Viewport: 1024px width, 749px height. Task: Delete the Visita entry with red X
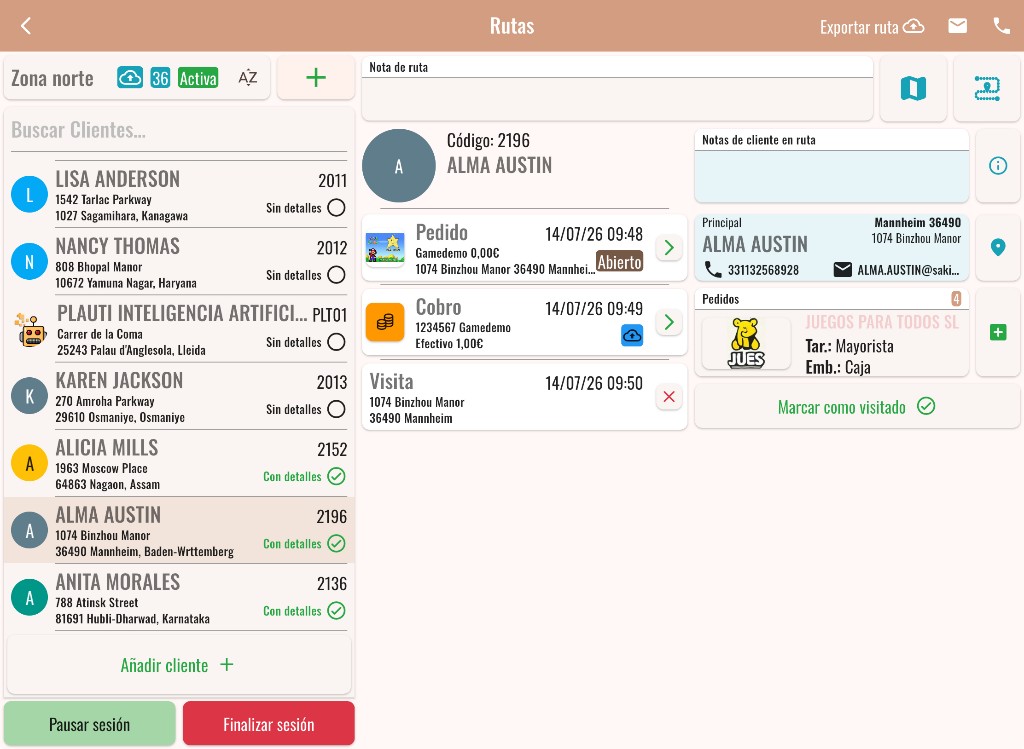click(x=669, y=396)
